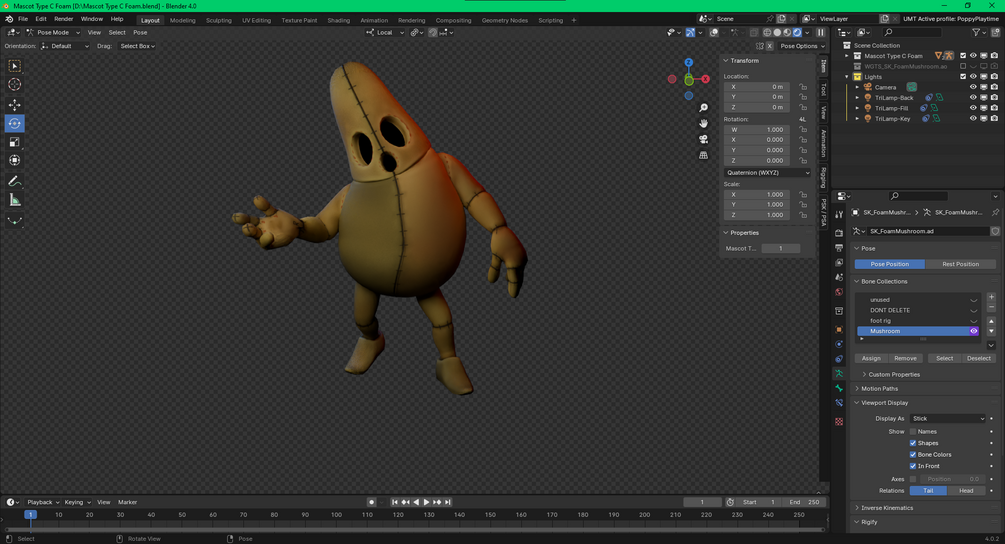Open the Render menu
Viewport: 1005px width, 544px height.
[63, 19]
